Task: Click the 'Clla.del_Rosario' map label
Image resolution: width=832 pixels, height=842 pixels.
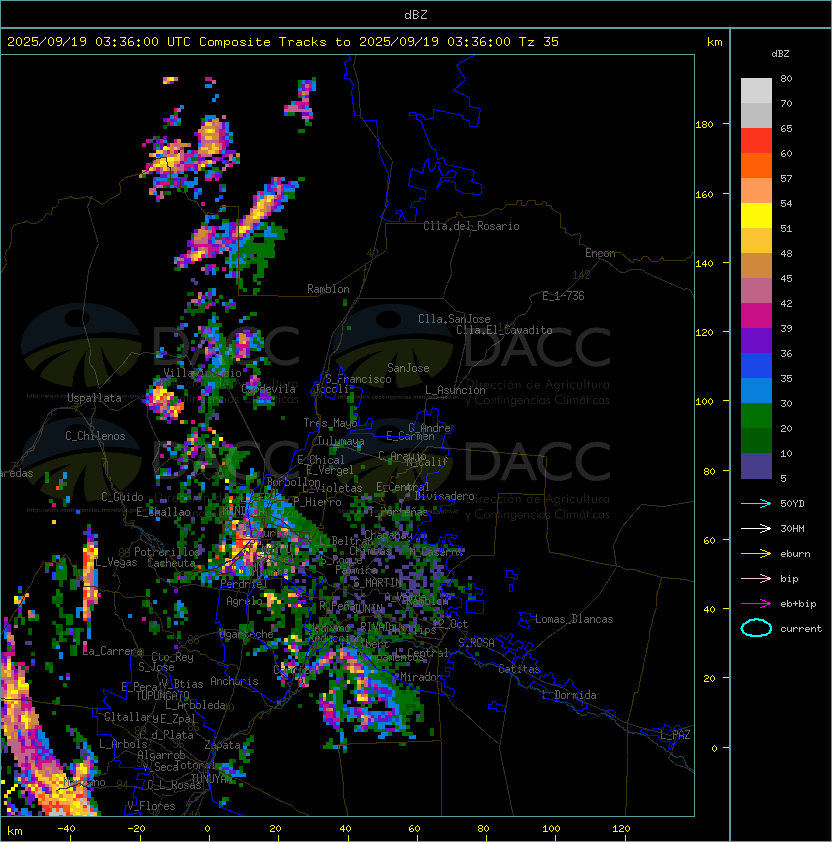Action: [x=471, y=226]
